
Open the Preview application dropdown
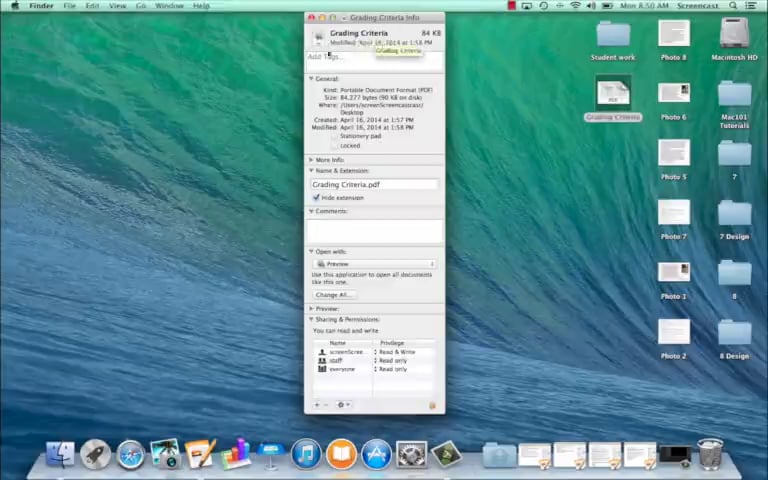[x=375, y=264]
